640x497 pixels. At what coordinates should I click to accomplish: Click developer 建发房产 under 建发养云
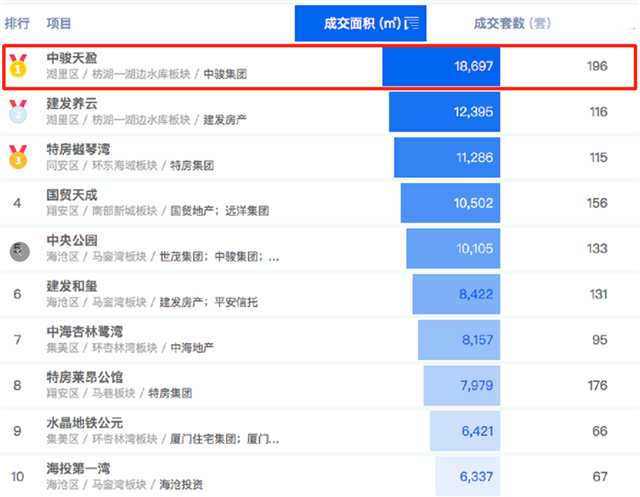tap(225, 120)
